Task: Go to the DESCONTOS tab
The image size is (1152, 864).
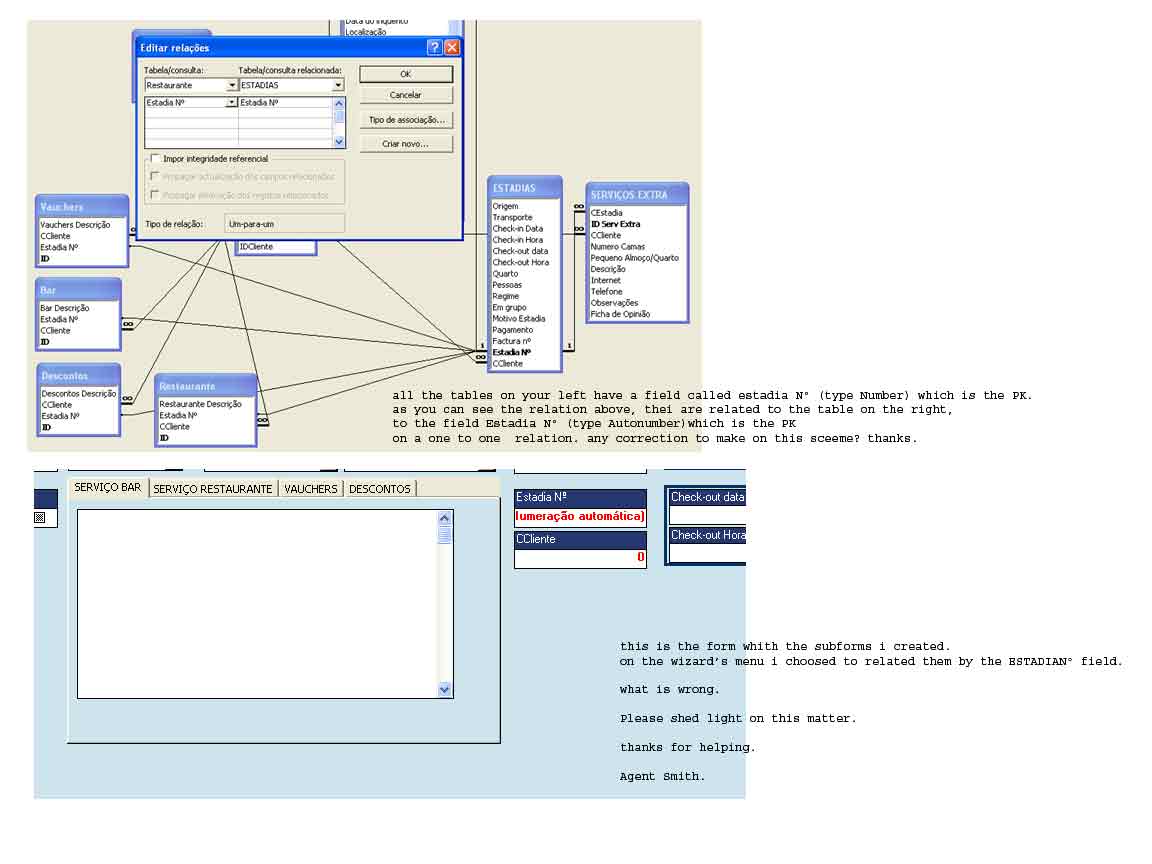Action: pyautogui.click(x=380, y=489)
